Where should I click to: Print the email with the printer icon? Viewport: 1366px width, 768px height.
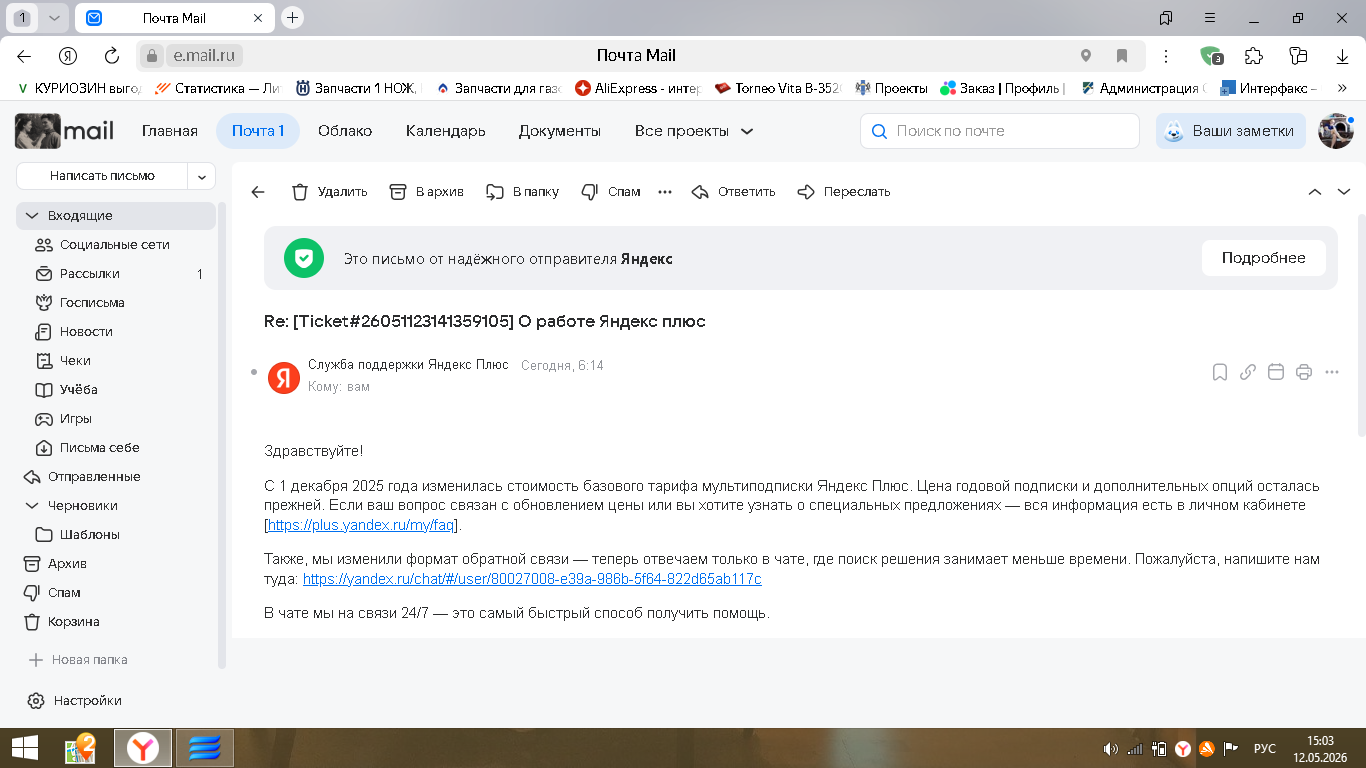click(1304, 372)
